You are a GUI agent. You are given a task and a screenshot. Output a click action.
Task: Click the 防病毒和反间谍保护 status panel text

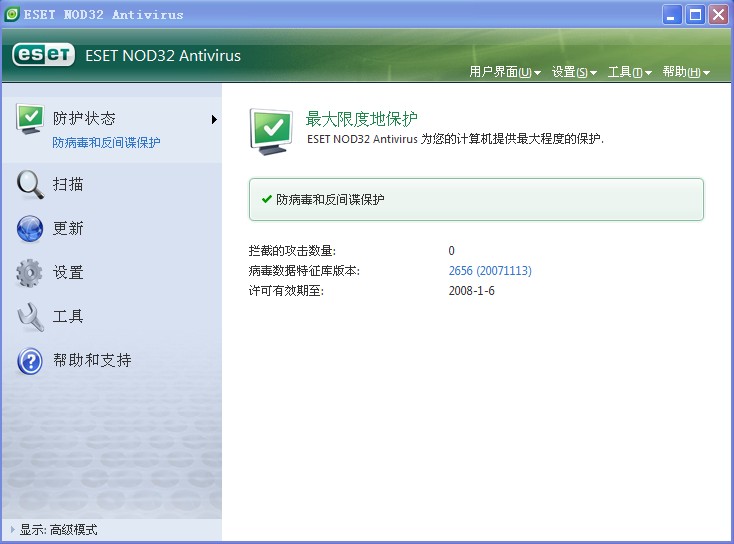tap(330, 199)
